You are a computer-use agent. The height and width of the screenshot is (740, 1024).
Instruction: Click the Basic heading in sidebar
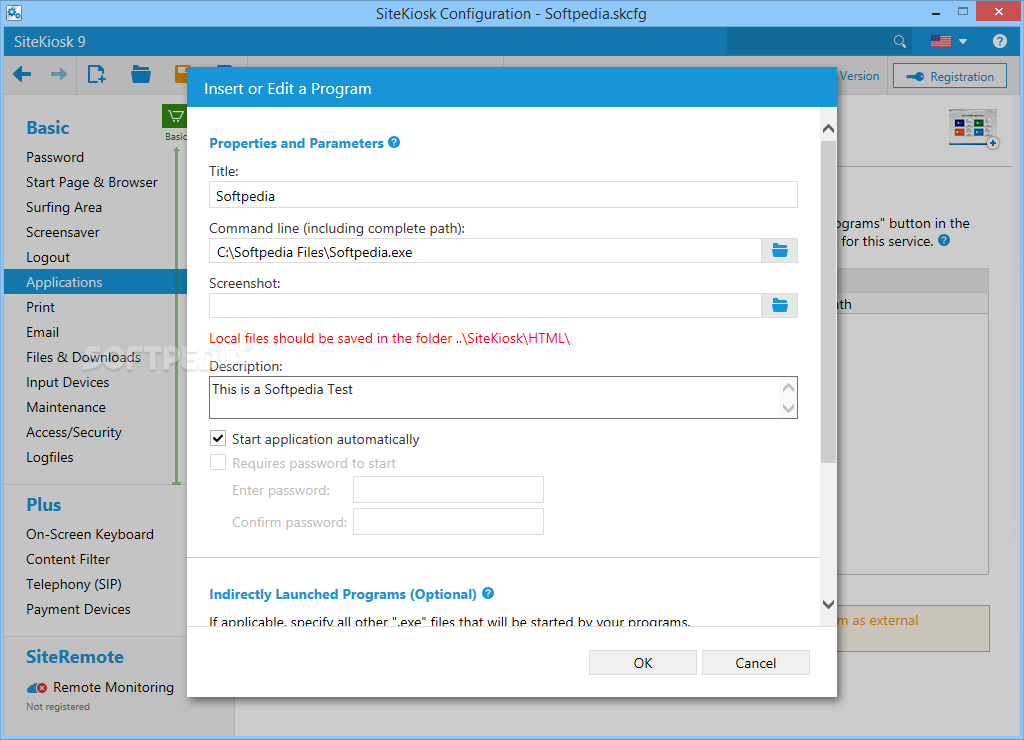tap(48, 127)
